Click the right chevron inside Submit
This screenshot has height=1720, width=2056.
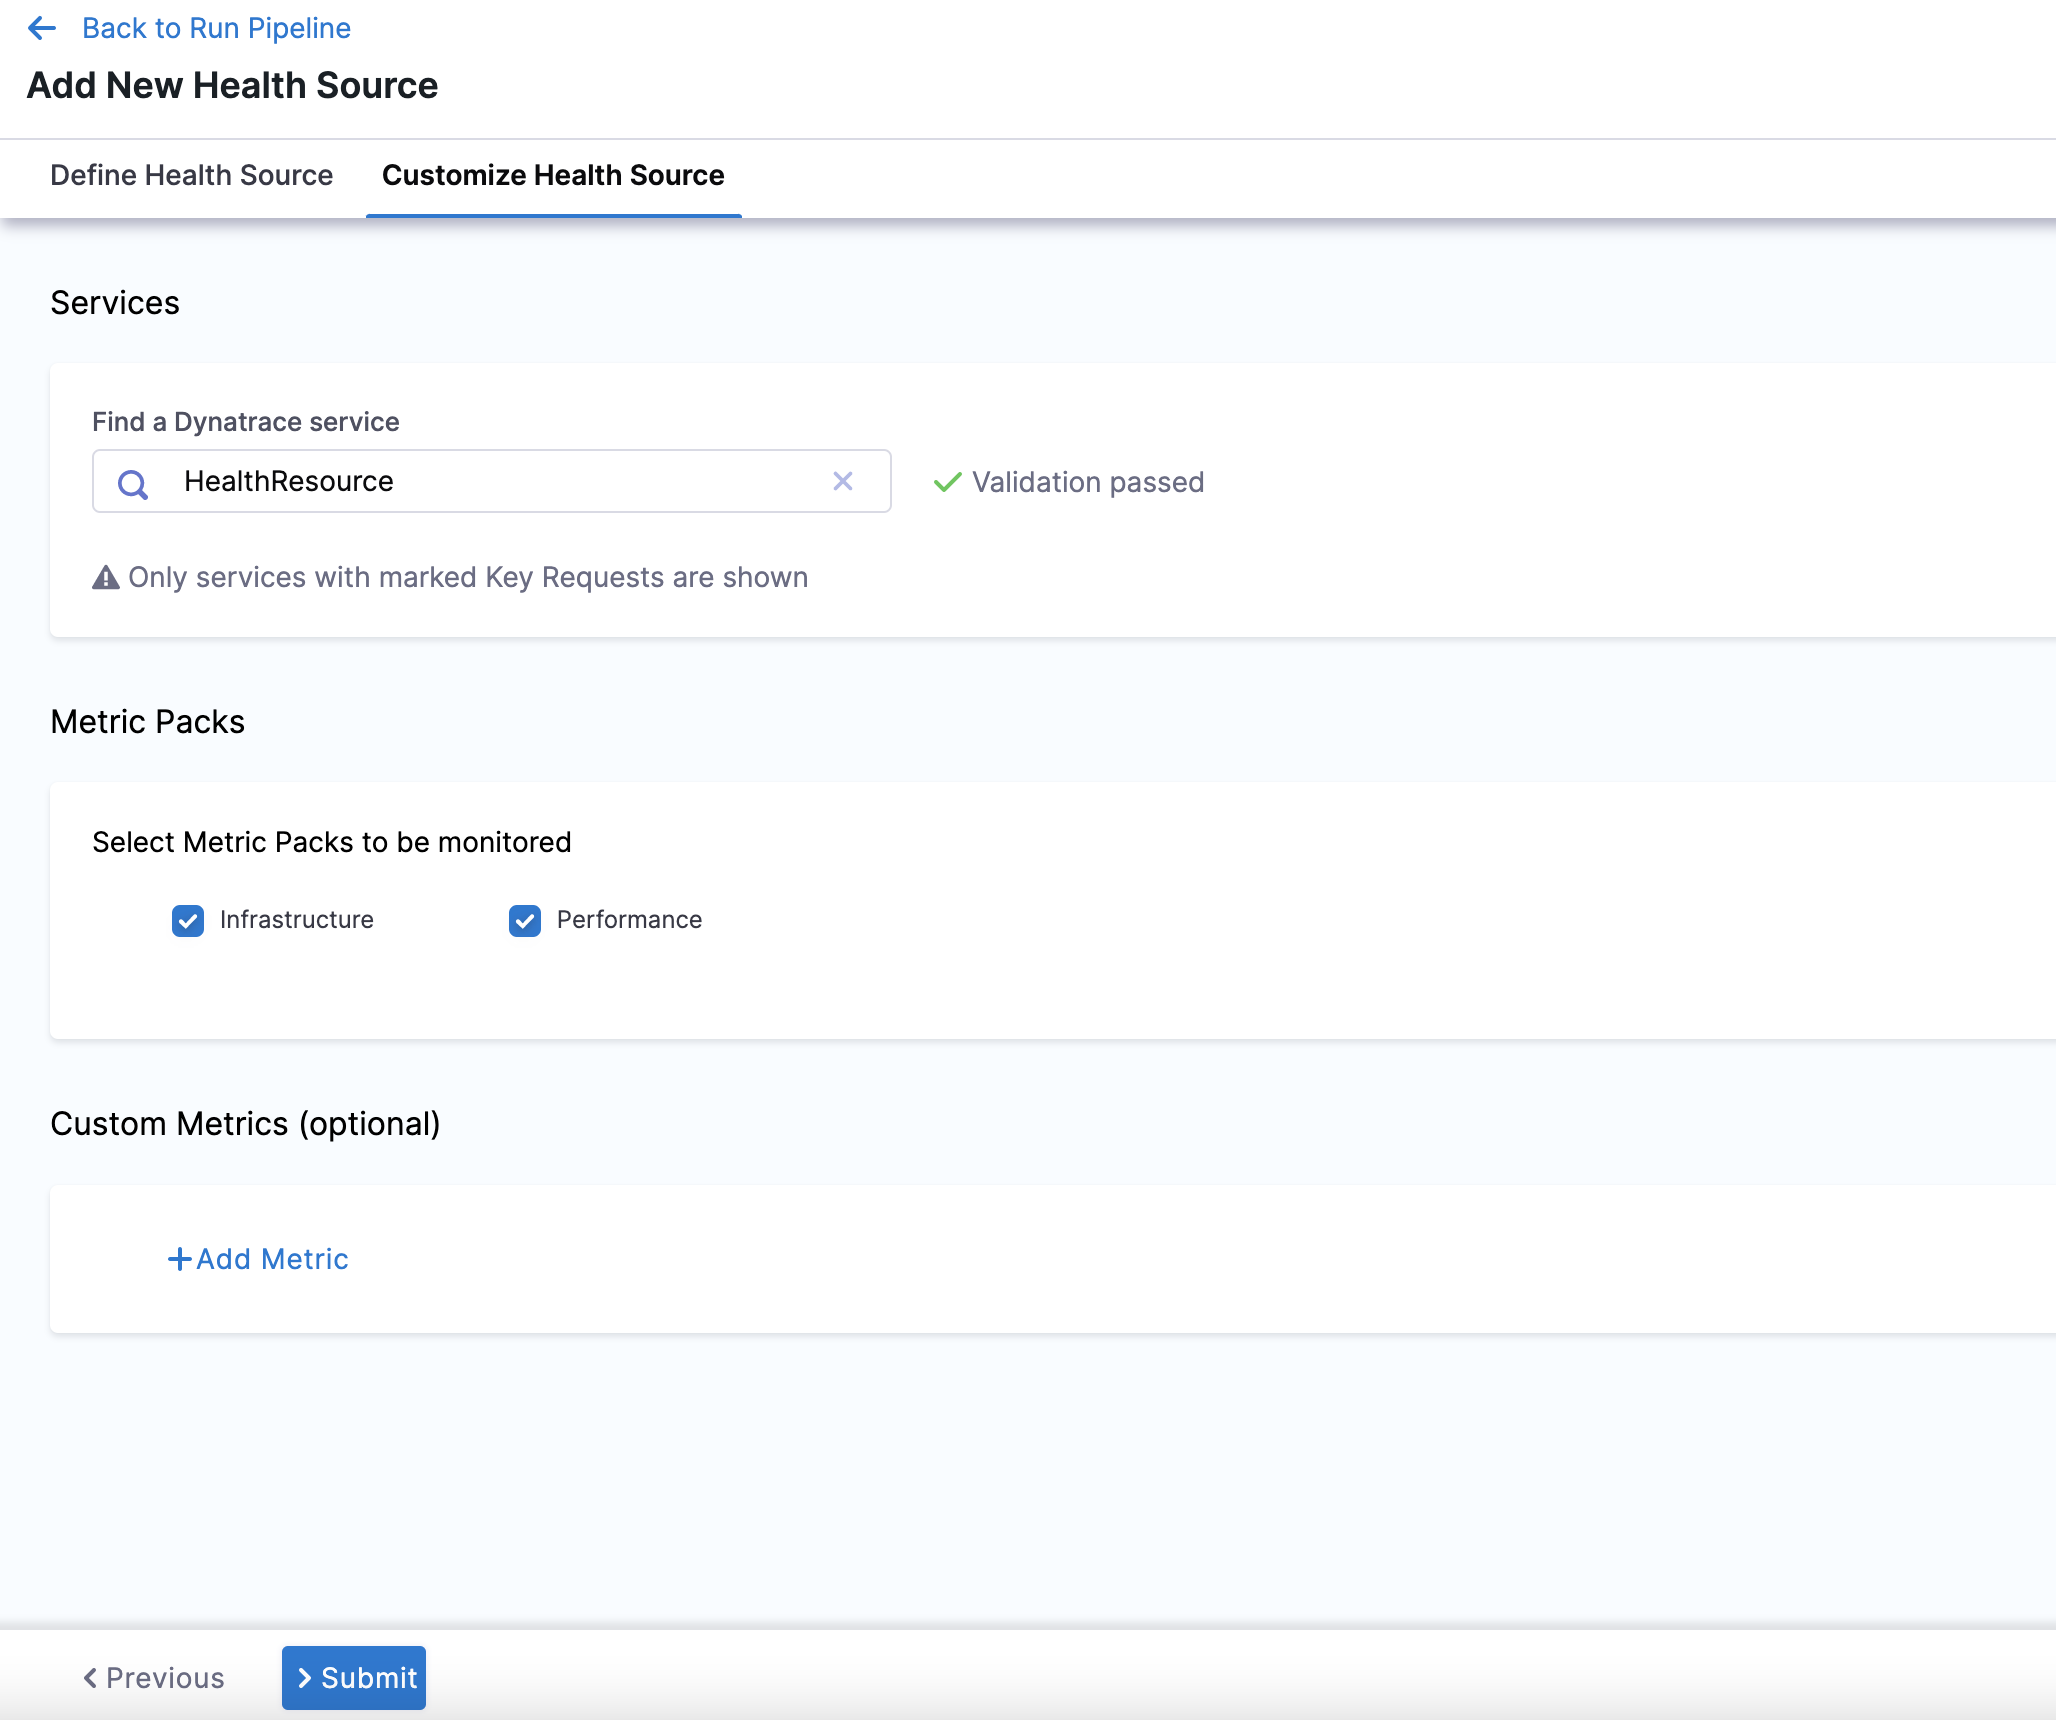[x=305, y=1678]
